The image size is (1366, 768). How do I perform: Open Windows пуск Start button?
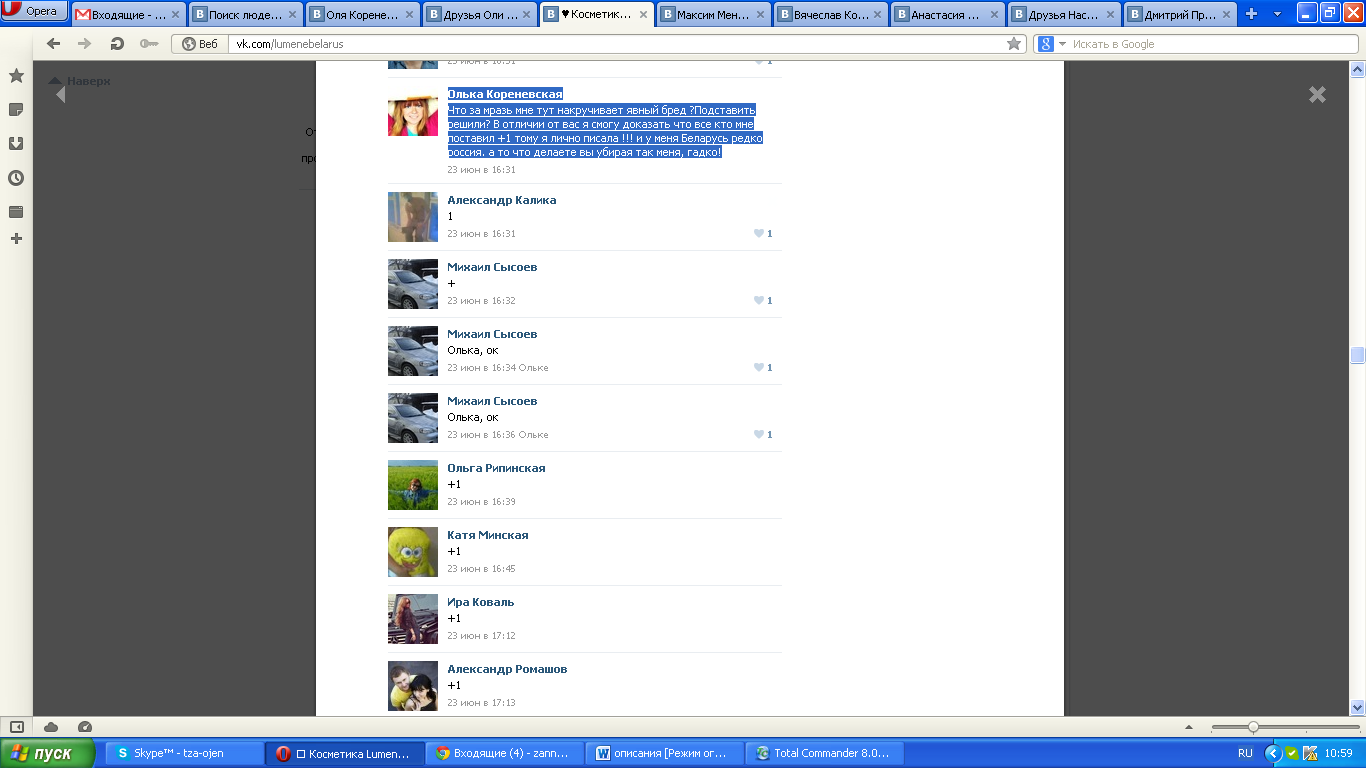point(47,753)
